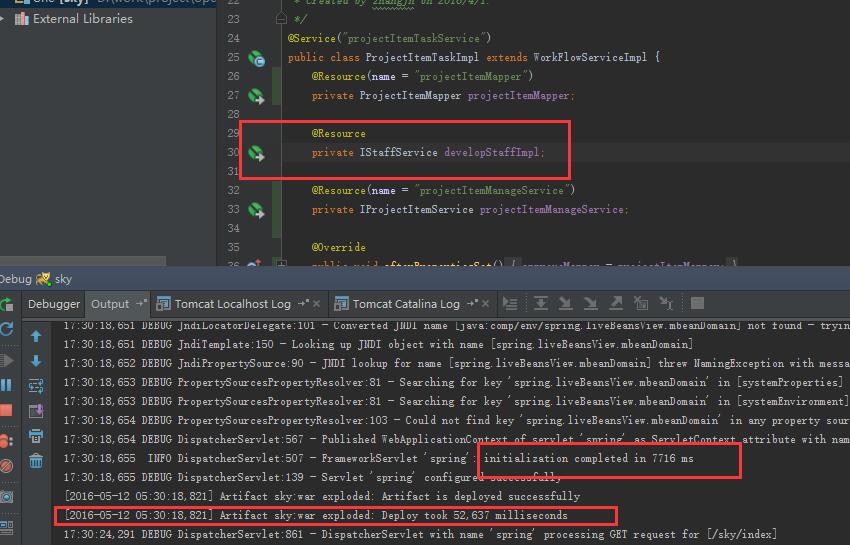Viewport: 850px width, 545px height.
Task: Click autowired dependency gutter icon on line 27
Action: point(256,96)
